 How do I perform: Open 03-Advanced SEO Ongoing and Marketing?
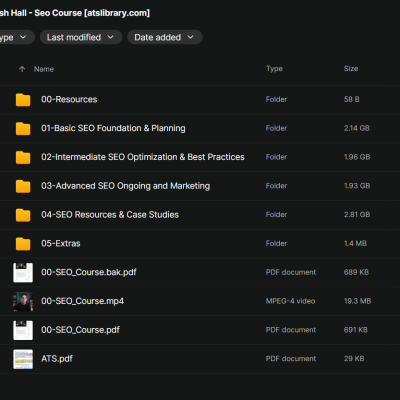(x=125, y=186)
